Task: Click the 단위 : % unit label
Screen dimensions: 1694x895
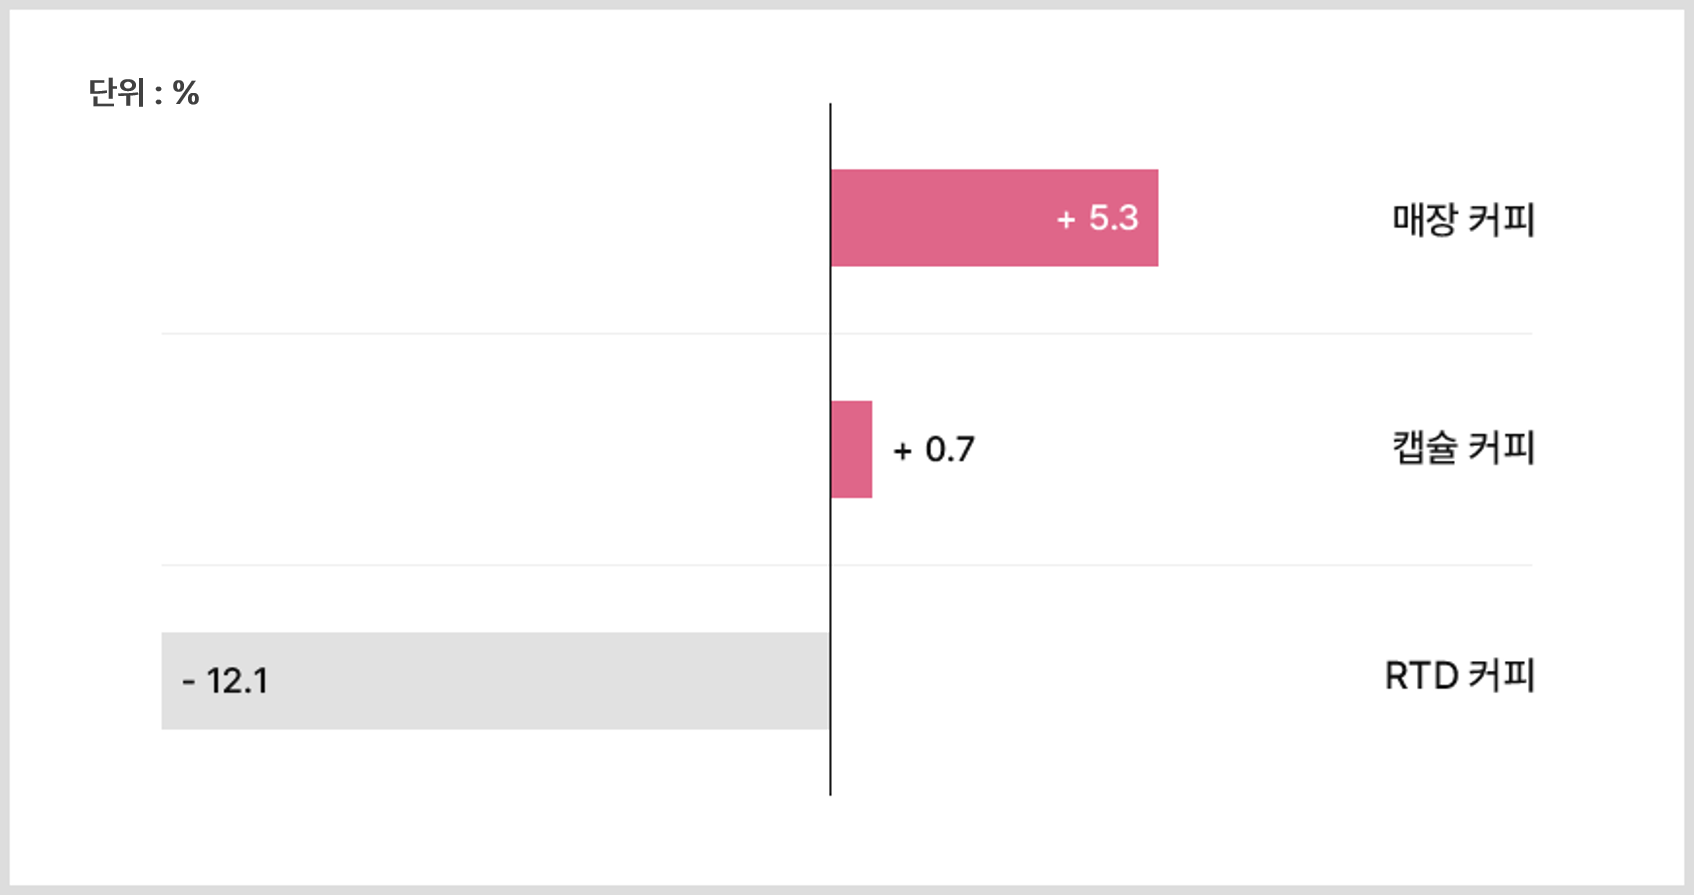Action: (x=144, y=93)
